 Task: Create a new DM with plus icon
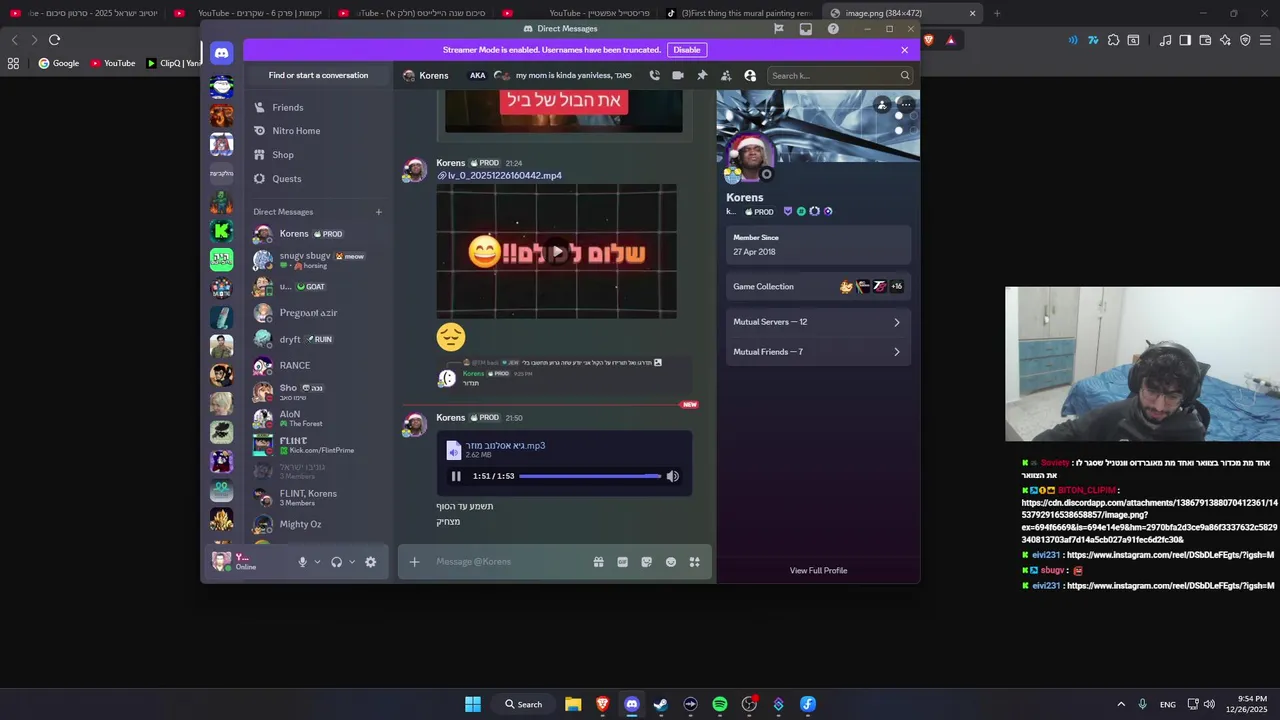(379, 212)
